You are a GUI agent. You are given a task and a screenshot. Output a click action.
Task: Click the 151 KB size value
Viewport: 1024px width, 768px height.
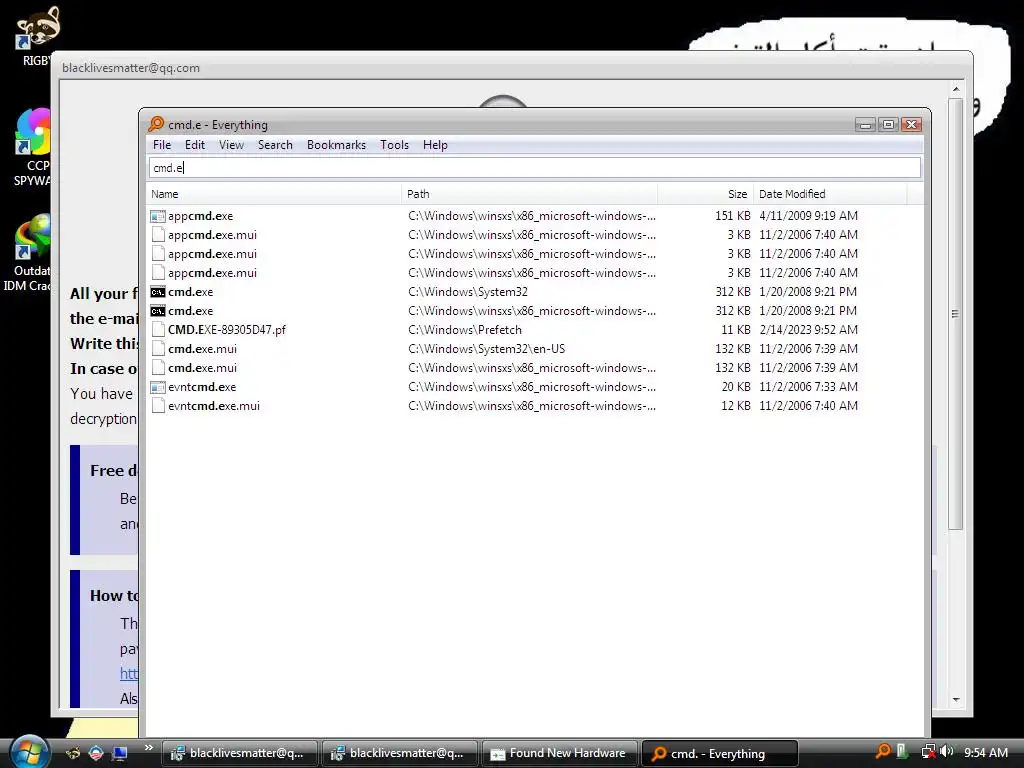click(x=733, y=216)
